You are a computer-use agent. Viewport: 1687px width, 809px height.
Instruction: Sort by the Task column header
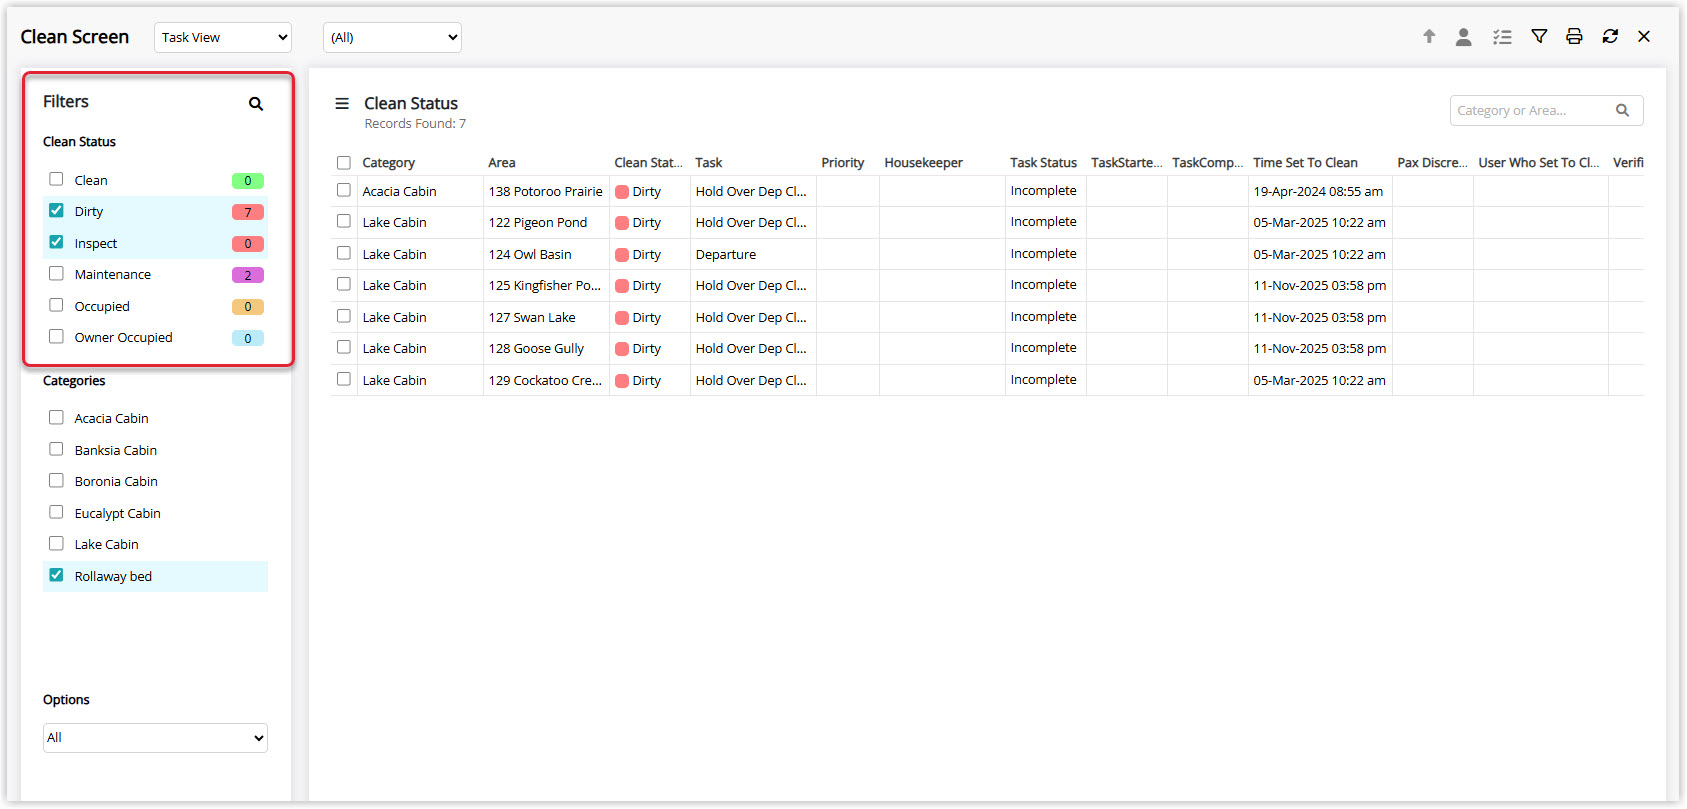[709, 162]
